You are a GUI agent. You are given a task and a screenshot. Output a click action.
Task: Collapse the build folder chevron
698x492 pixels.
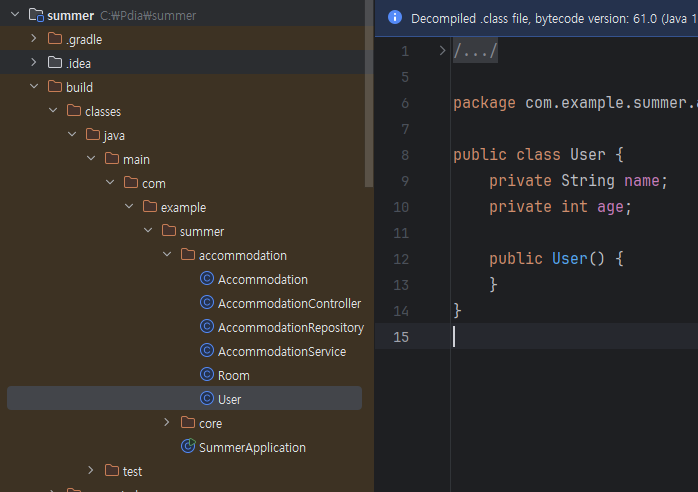(x=34, y=86)
